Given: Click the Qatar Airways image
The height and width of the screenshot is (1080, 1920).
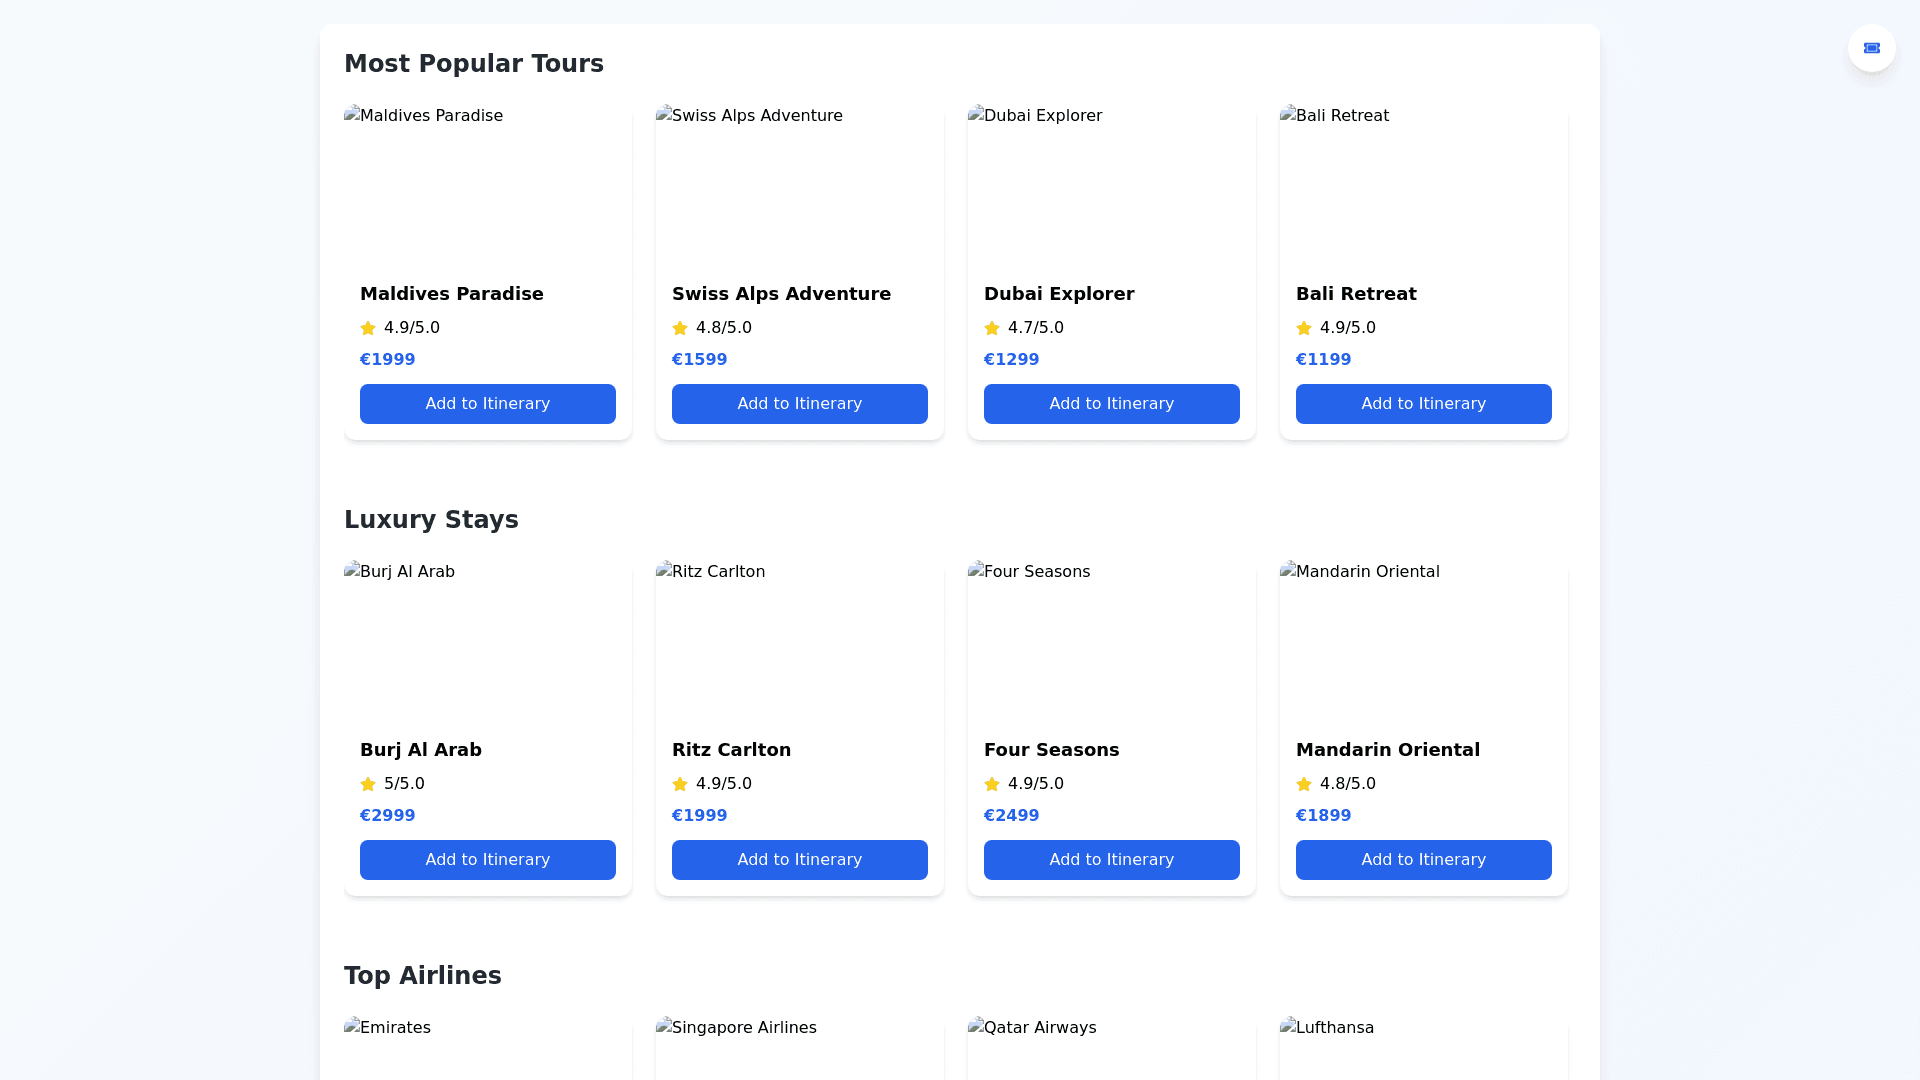Looking at the screenshot, I should [1111, 1048].
